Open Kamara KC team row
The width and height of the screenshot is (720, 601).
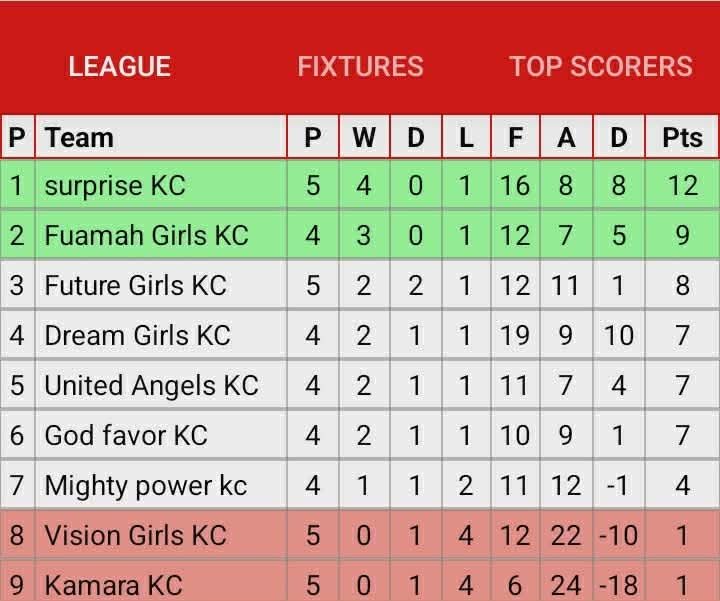tap(360, 582)
